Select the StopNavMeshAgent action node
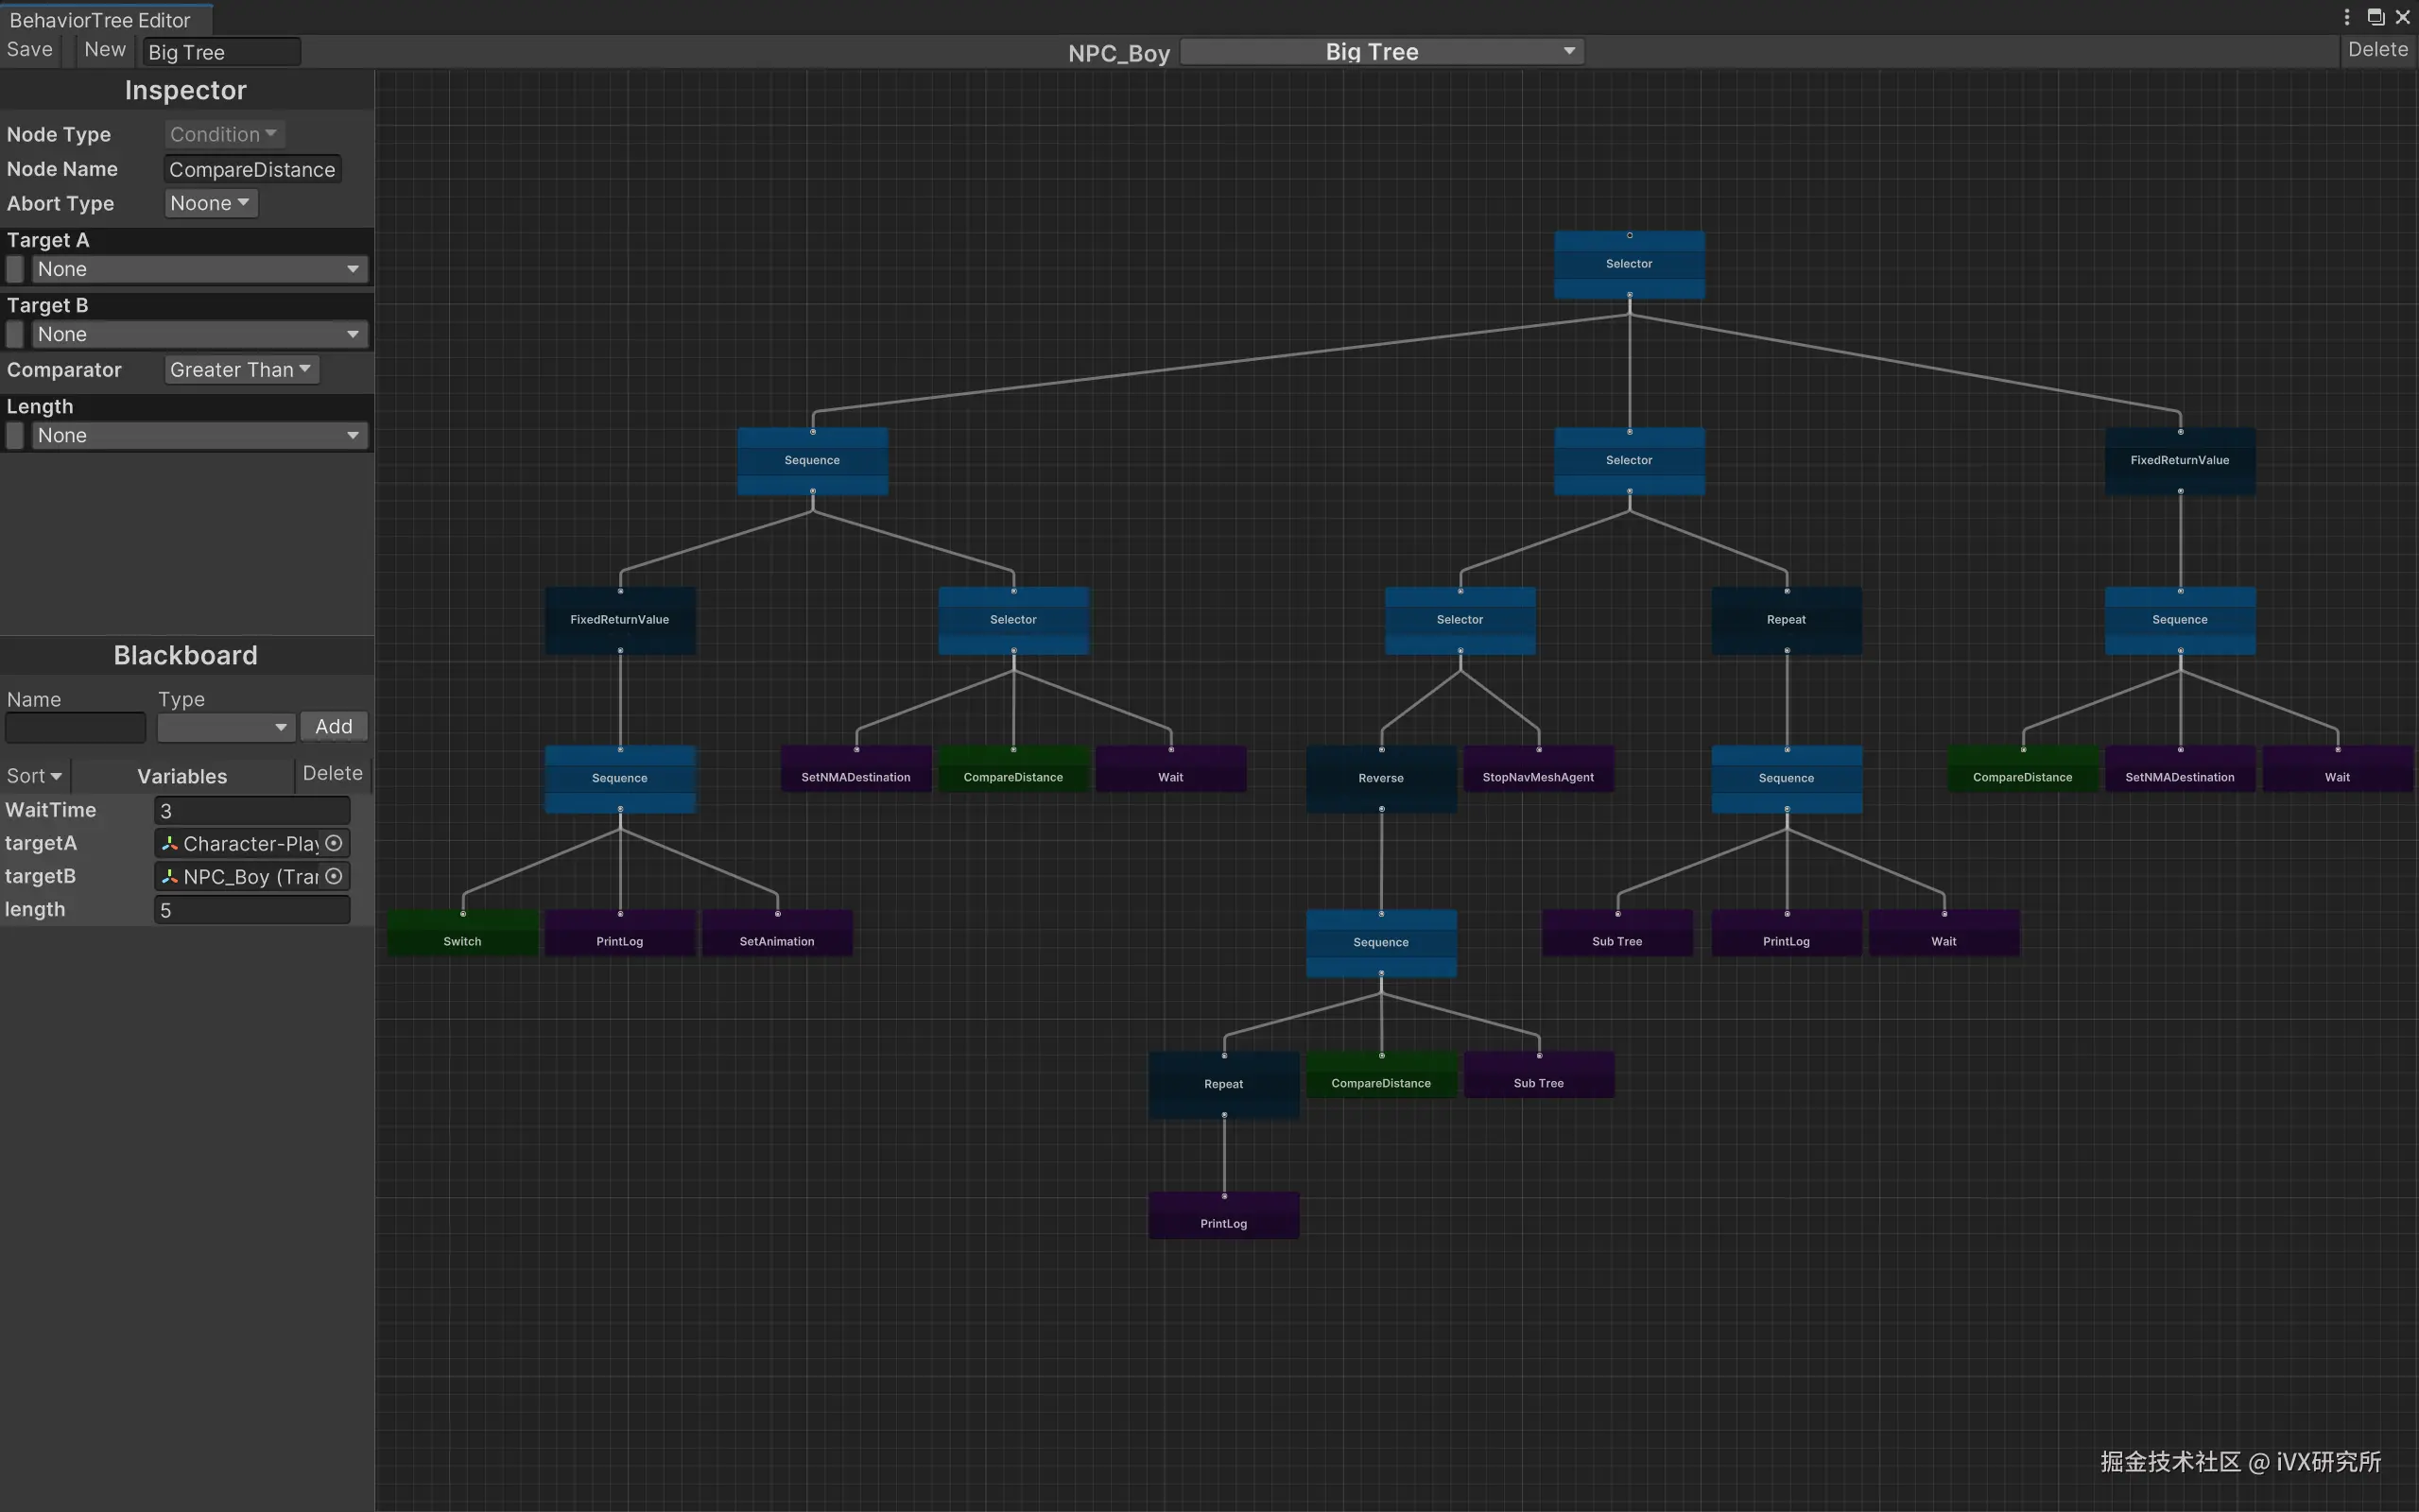 (1538, 769)
